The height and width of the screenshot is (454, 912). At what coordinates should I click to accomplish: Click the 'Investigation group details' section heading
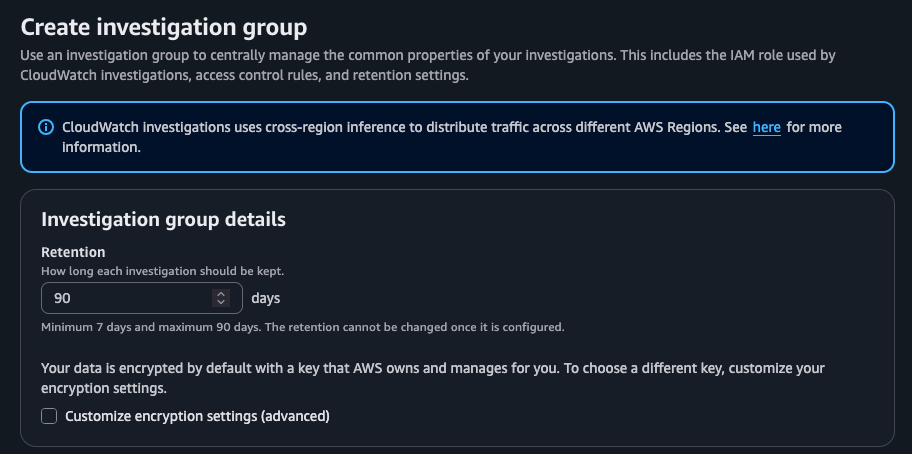(x=163, y=219)
